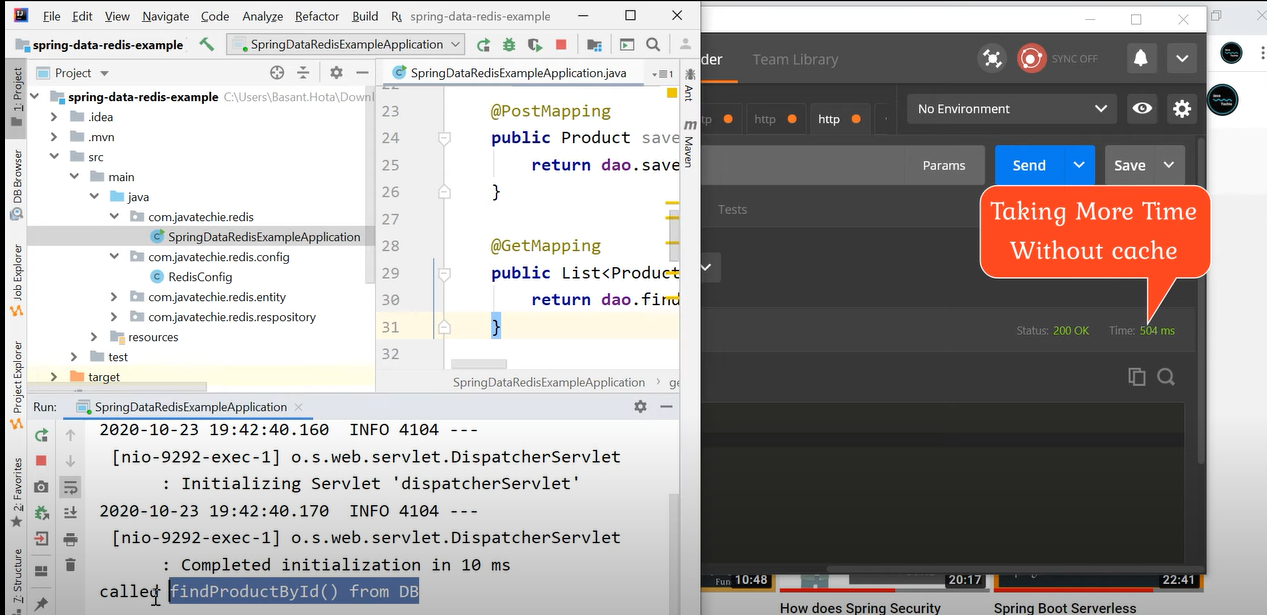Rerun application in the Run panel
This screenshot has height=615, width=1267.
coord(41,435)
